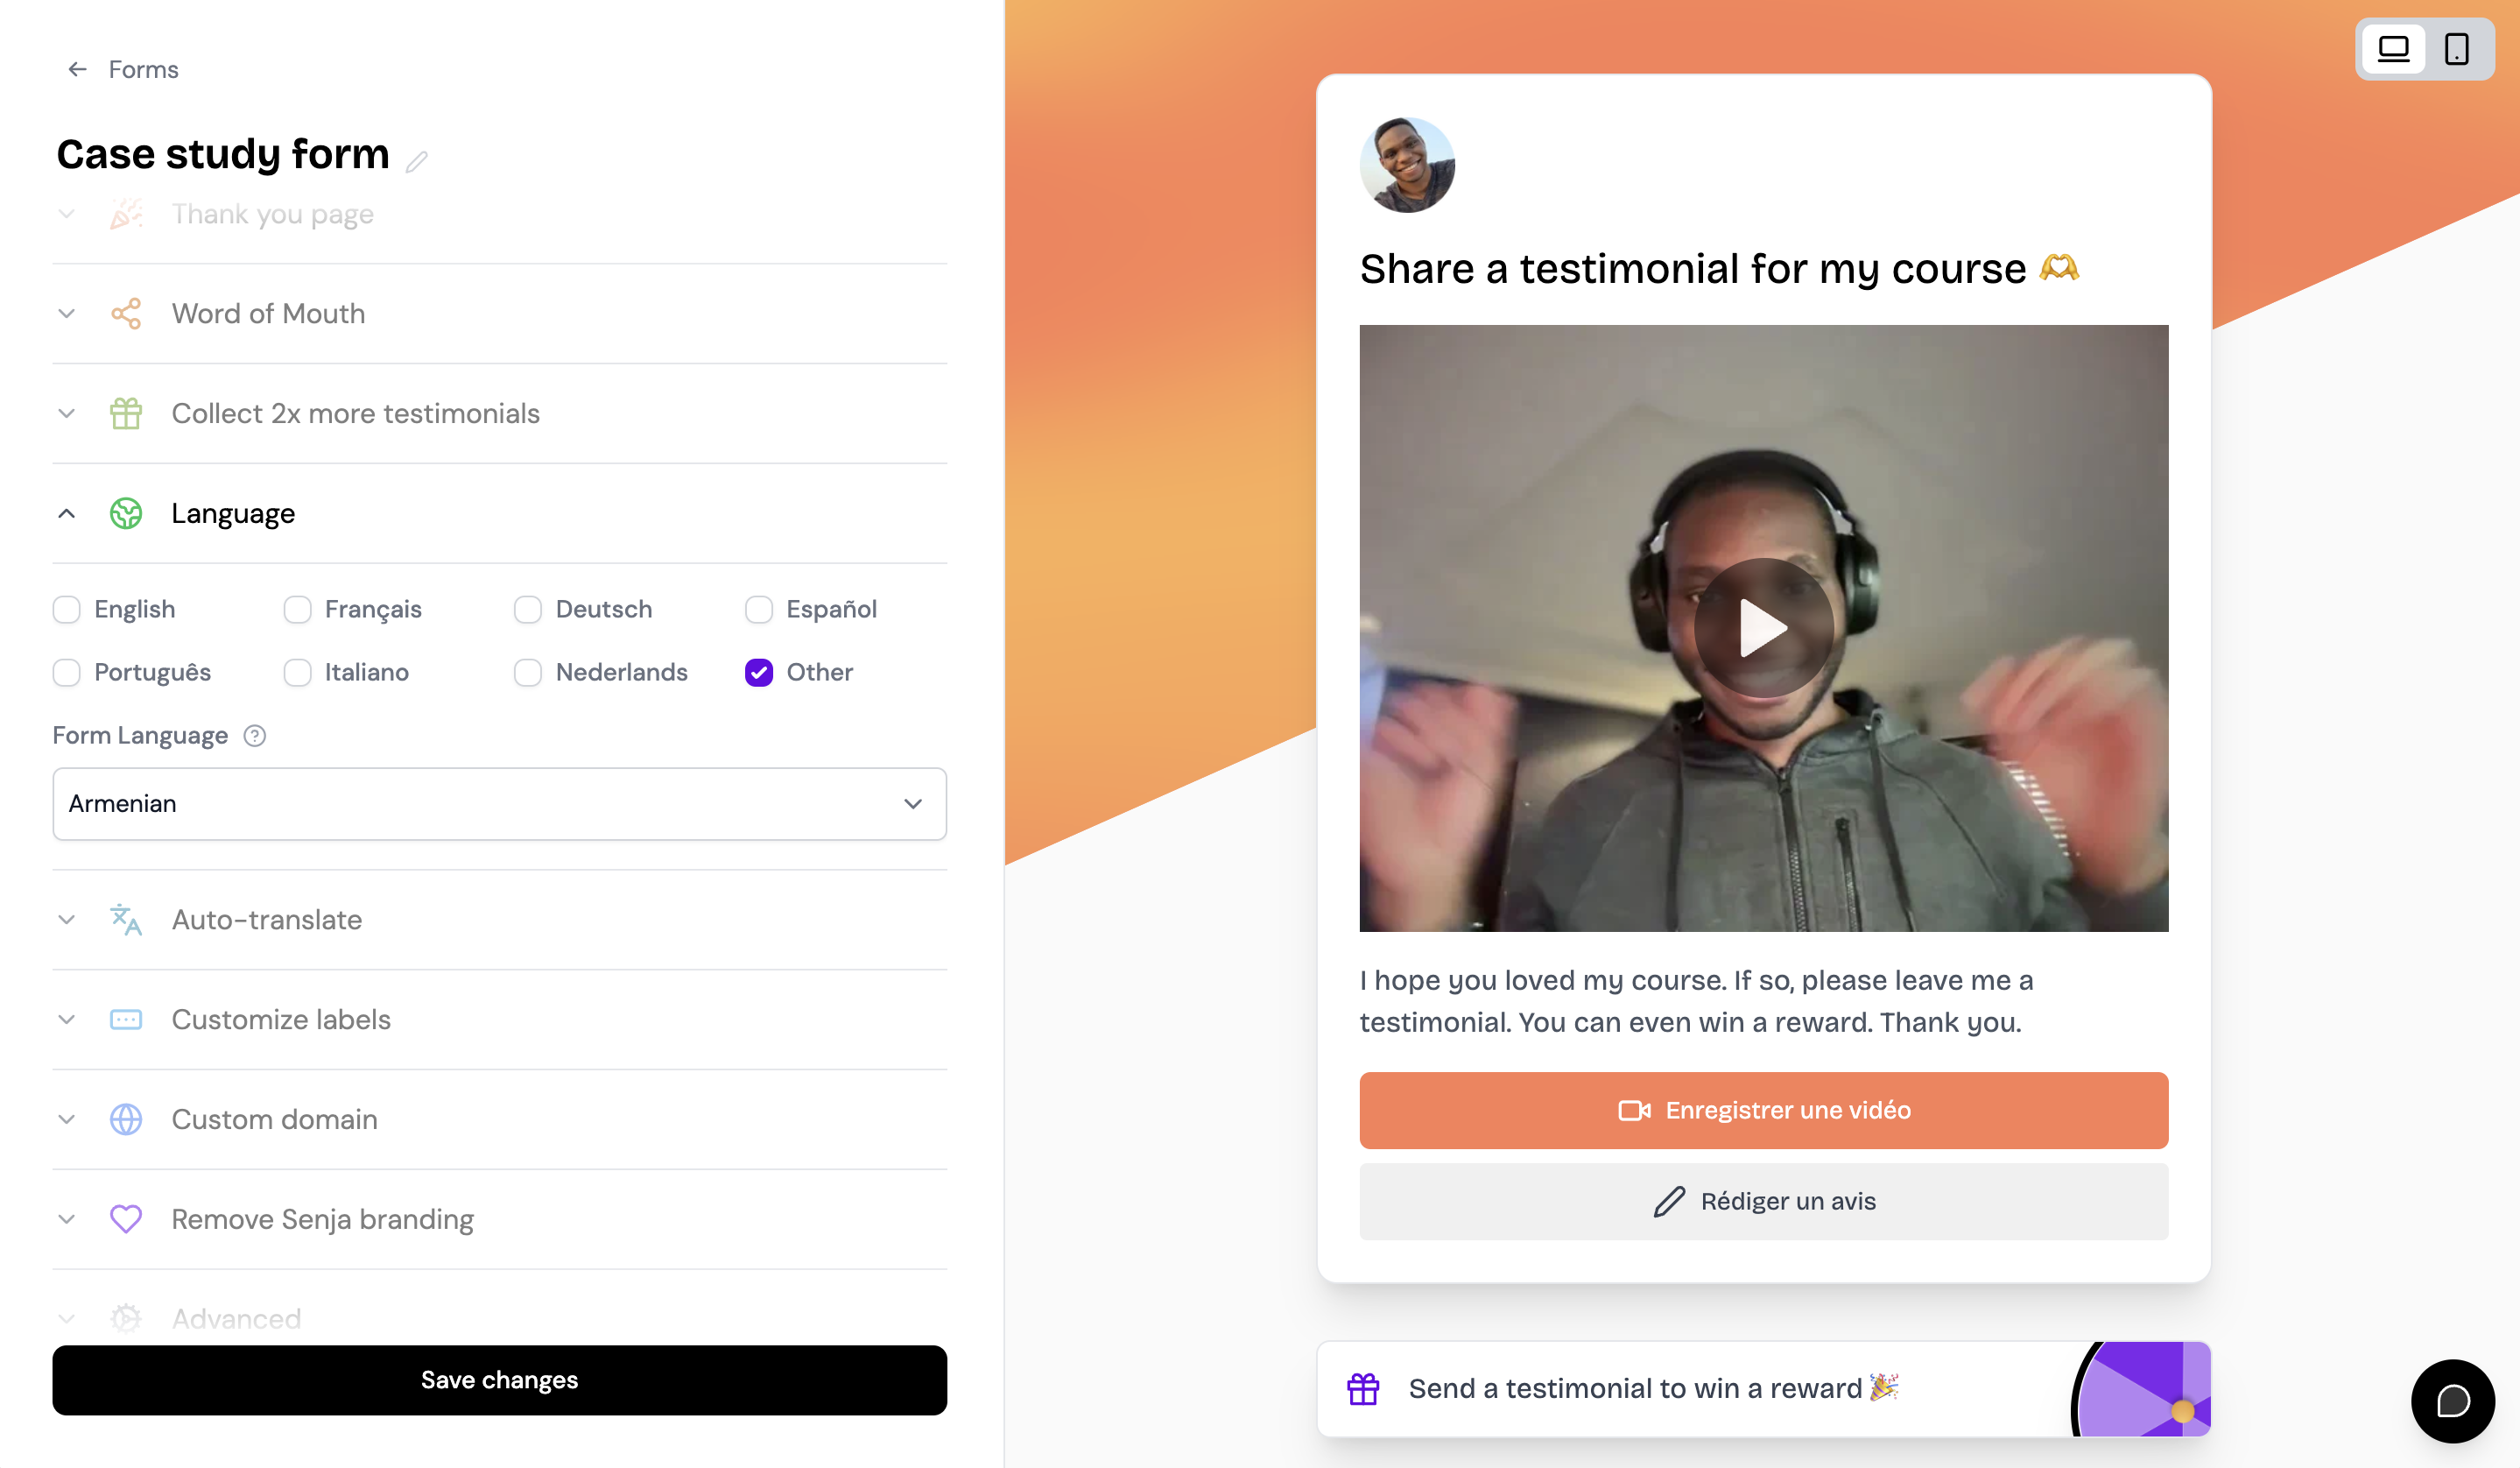Collapse the Language section chevron

point(67,513)
